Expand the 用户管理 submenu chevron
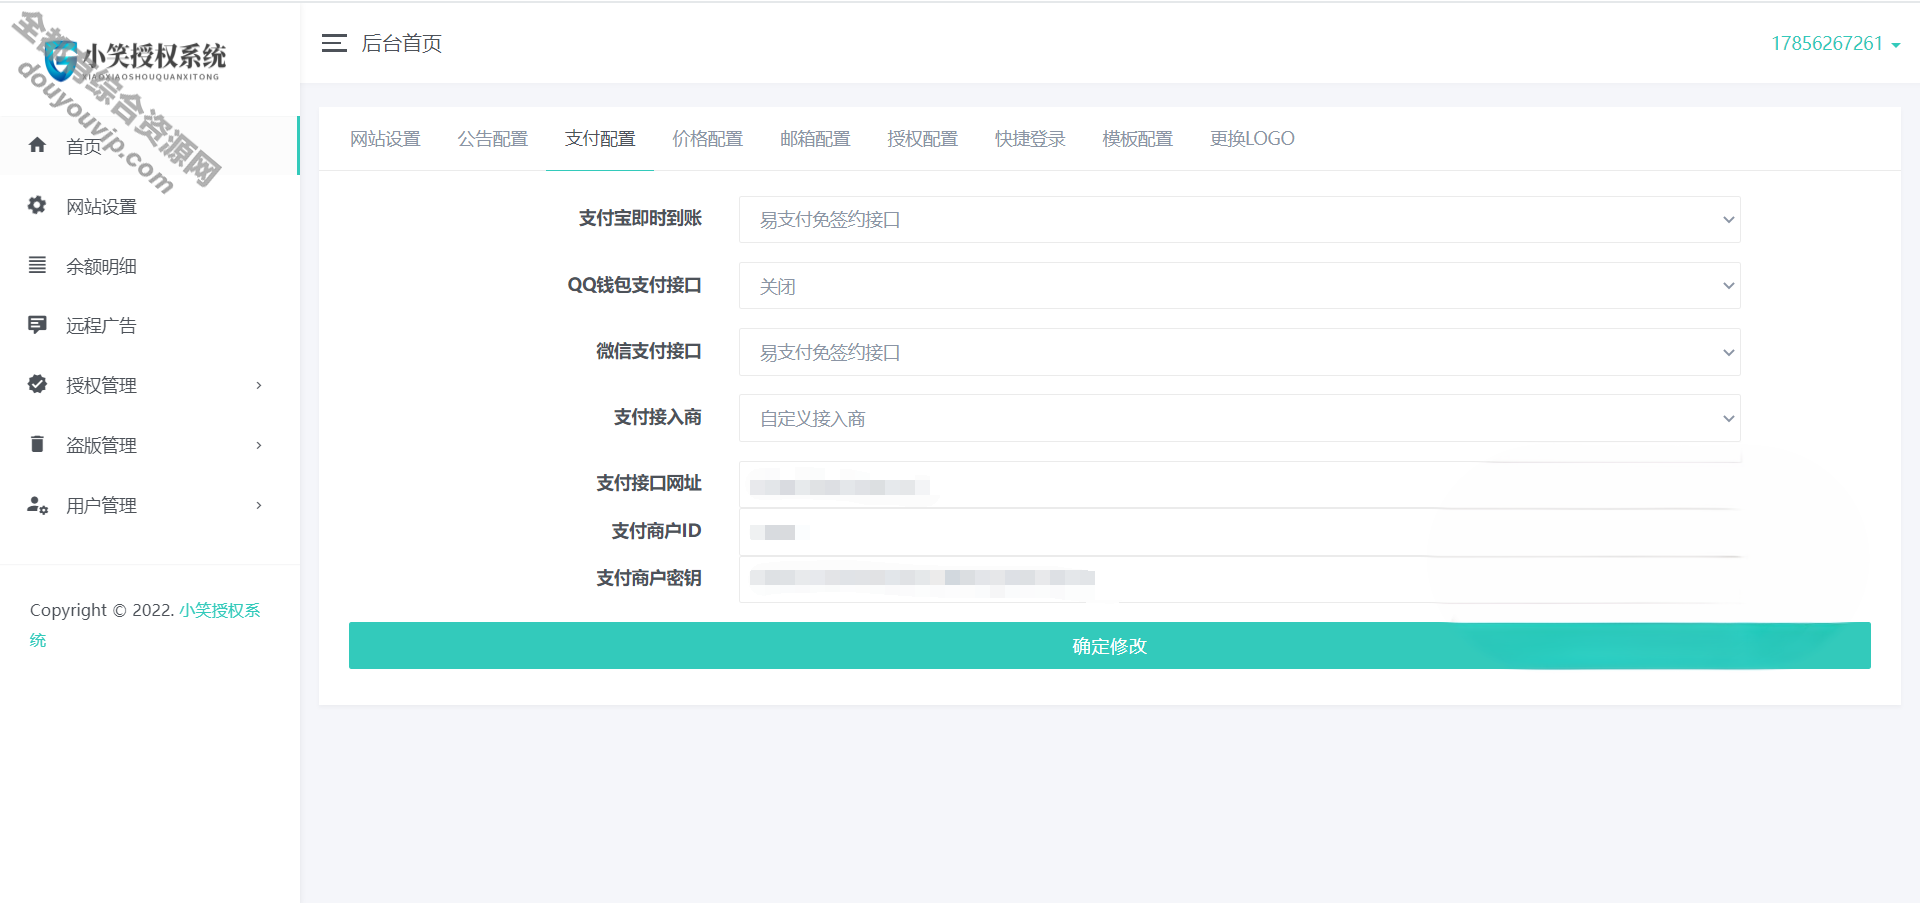The image size is (1920, 903). pyautogui.click(x=259, y=505)
